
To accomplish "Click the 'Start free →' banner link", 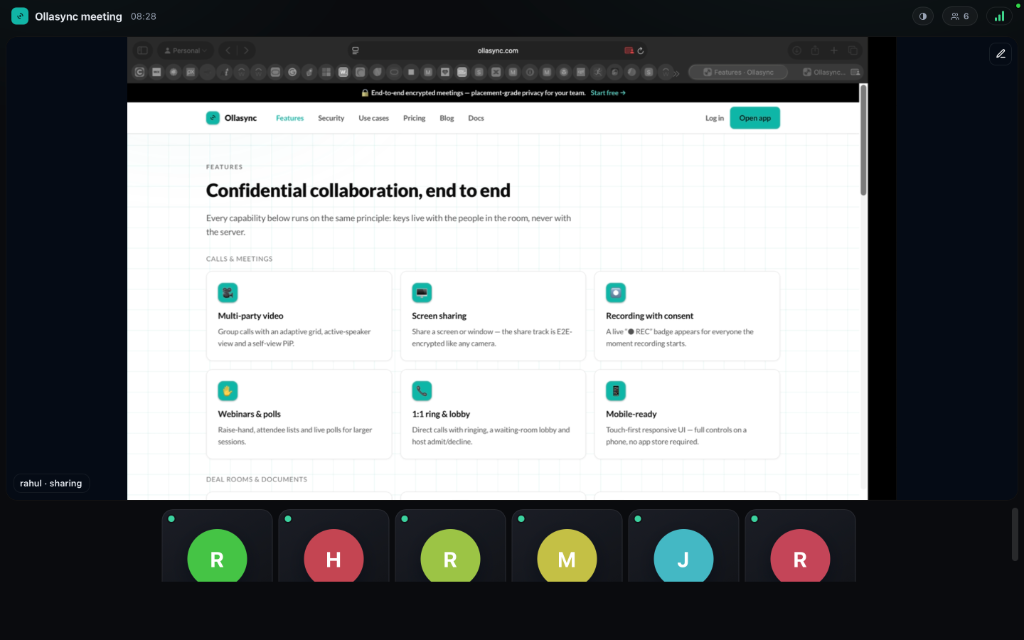I will pos(608,93).
